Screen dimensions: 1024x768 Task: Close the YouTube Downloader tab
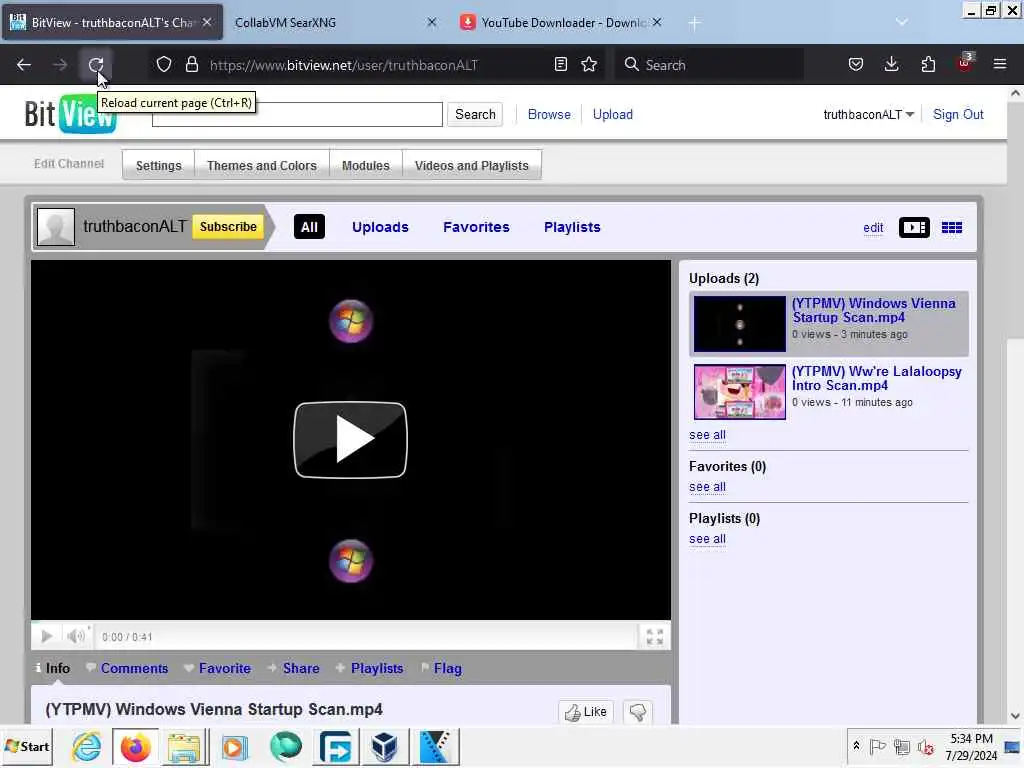pyautogui.click(x=657, y=23)
